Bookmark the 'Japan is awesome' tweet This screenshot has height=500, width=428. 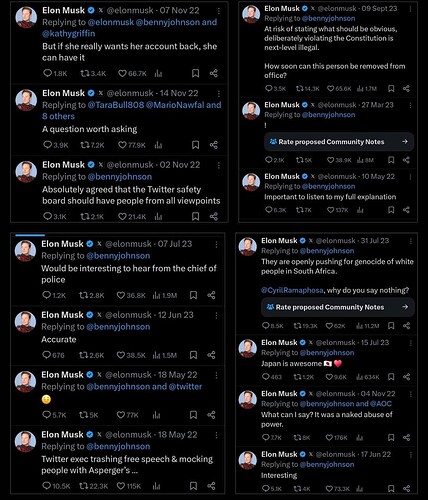(x=391, y=377)
